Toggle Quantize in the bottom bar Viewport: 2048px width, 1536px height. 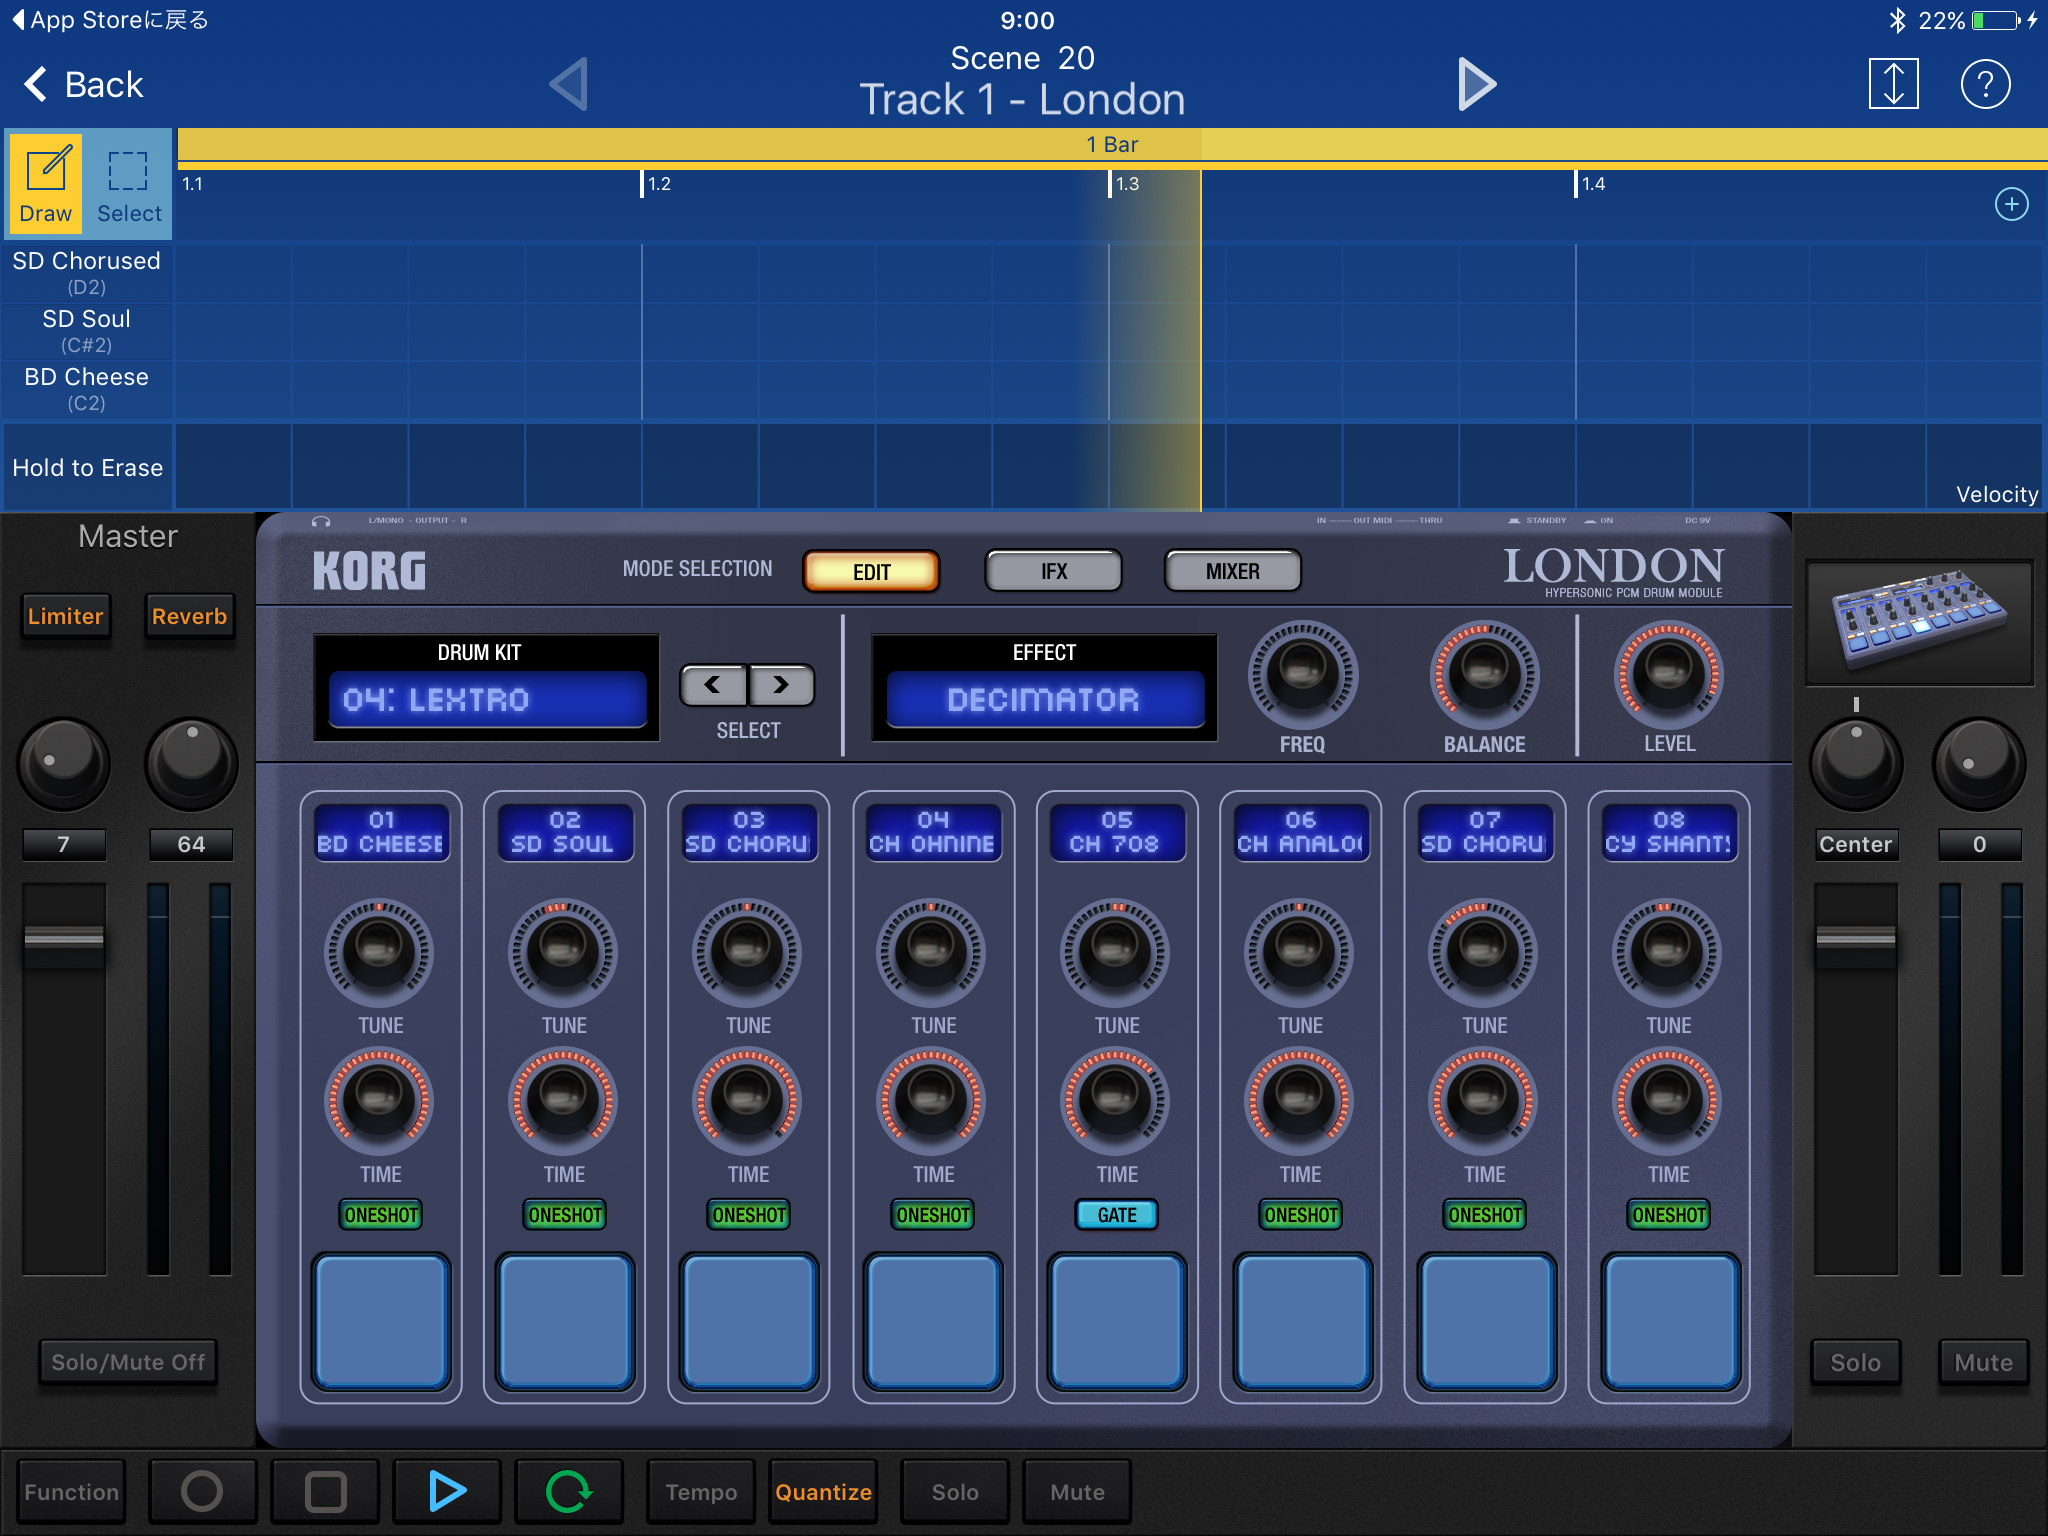click(x=823, y=1491)
